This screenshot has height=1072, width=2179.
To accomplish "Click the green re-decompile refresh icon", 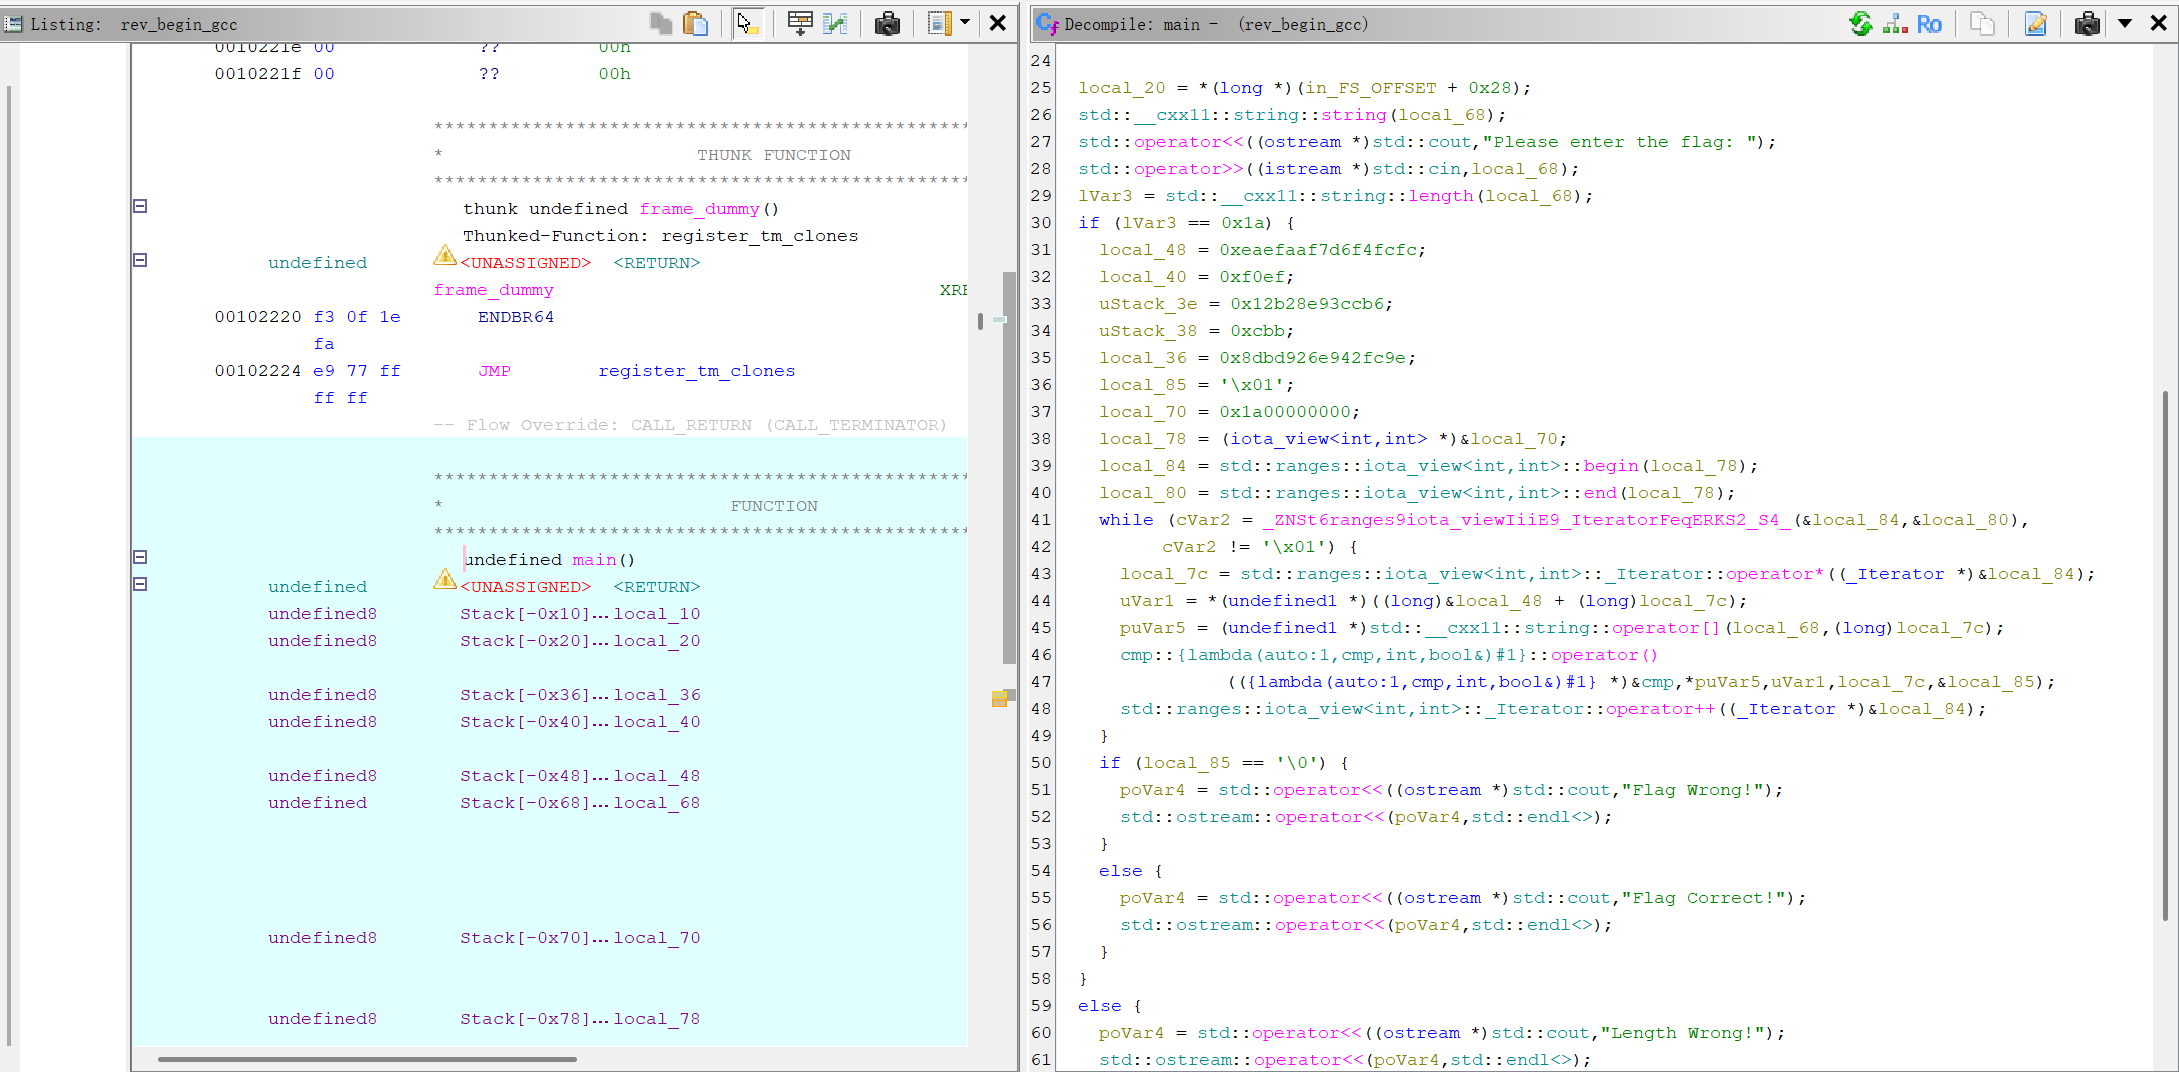I will [x=1860, y=23].
